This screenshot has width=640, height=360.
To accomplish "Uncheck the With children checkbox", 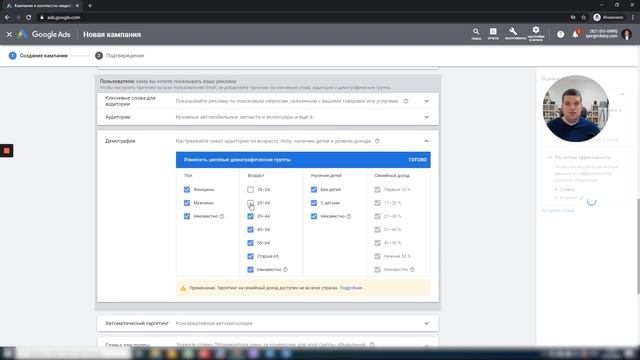I will click(x=314, y=203).
